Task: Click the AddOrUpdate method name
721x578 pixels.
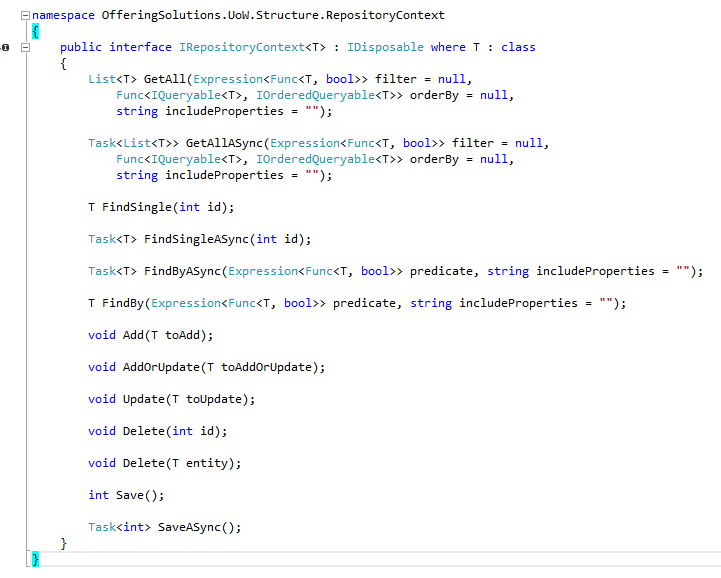Action: point(161,367)
